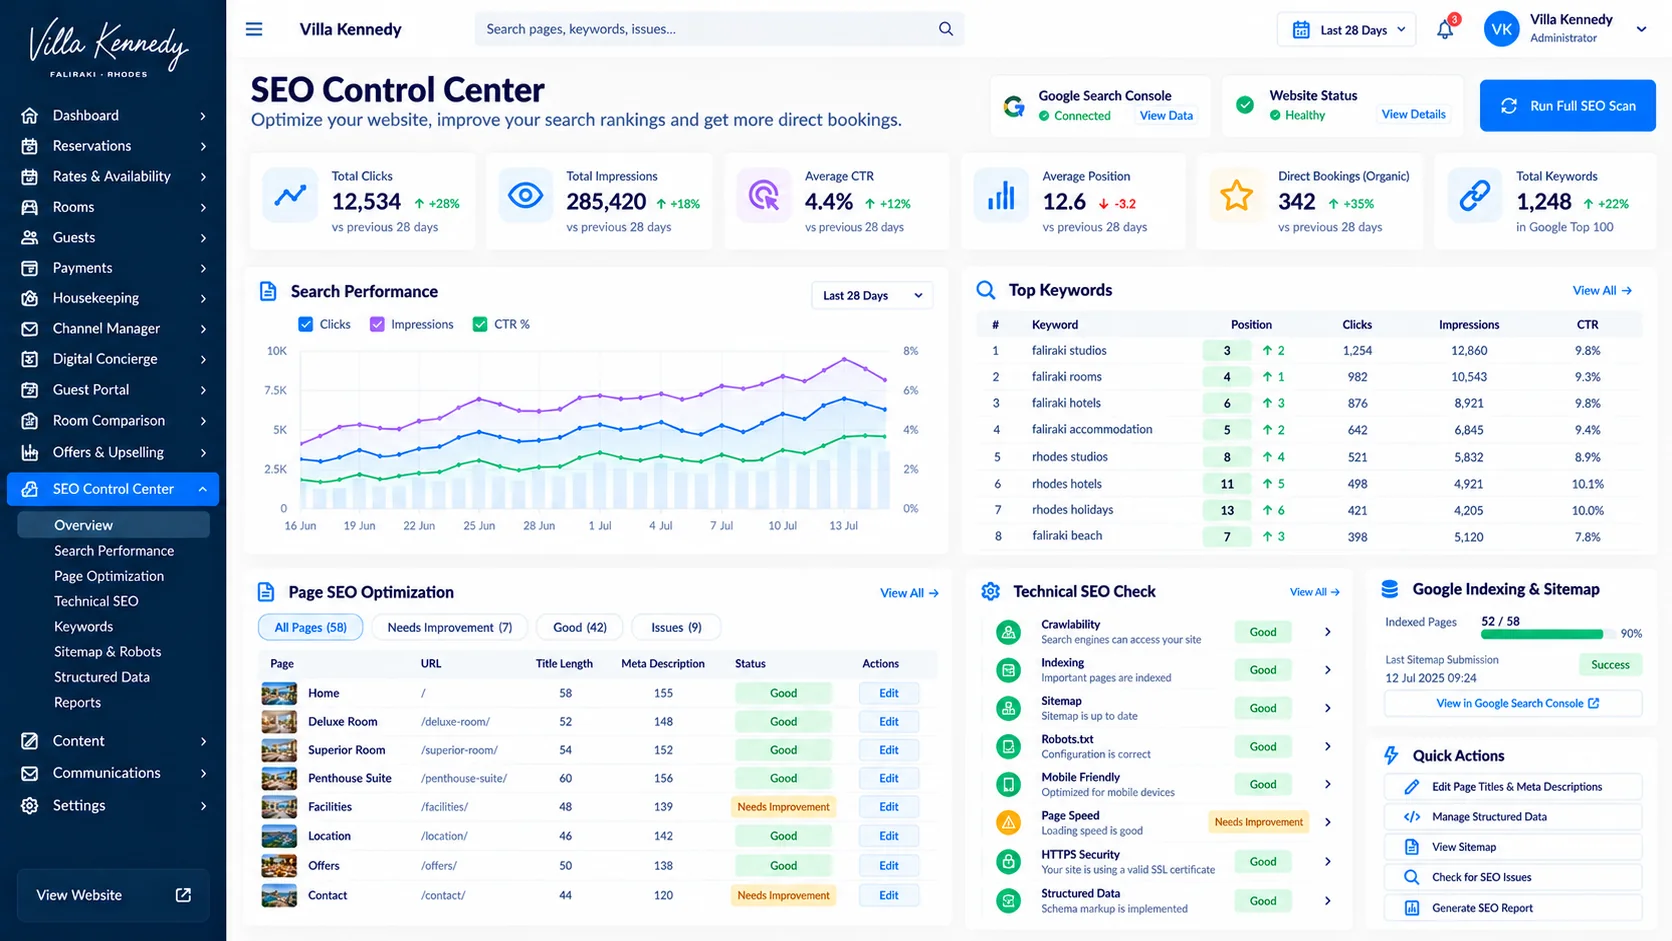
Task: Click the '/penthouse-suite/' URL cell
Action: [x=464, y=778]
